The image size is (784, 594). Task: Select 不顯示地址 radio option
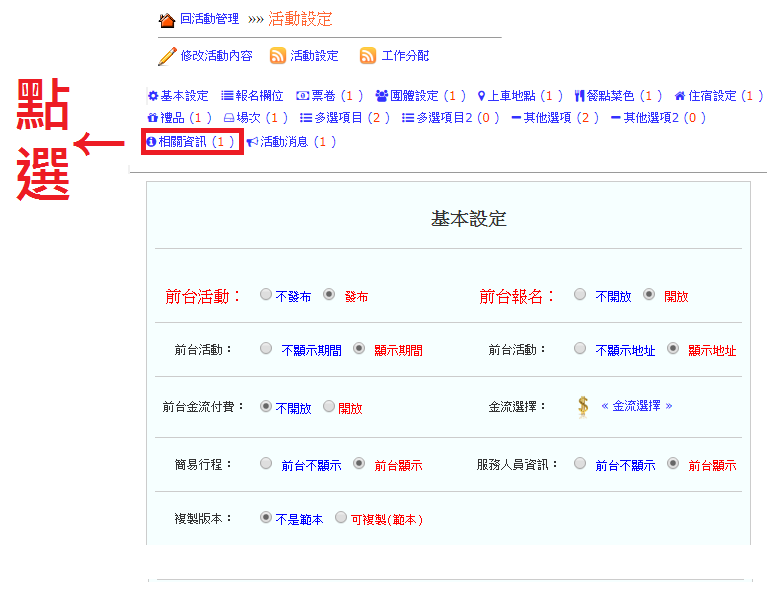(x=580, y=349)
